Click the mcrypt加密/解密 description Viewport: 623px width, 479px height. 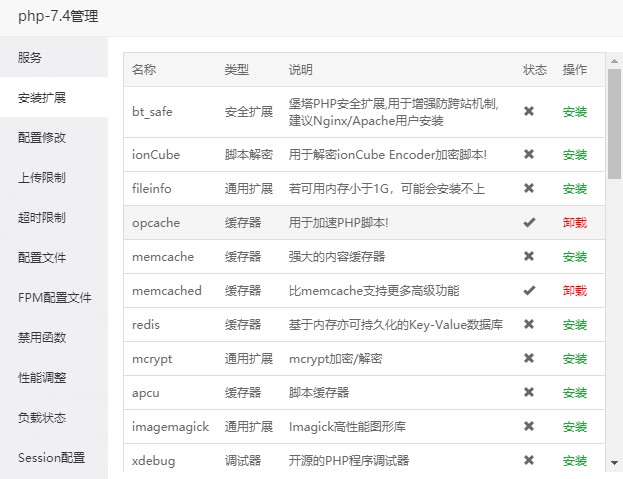[335, 359]
